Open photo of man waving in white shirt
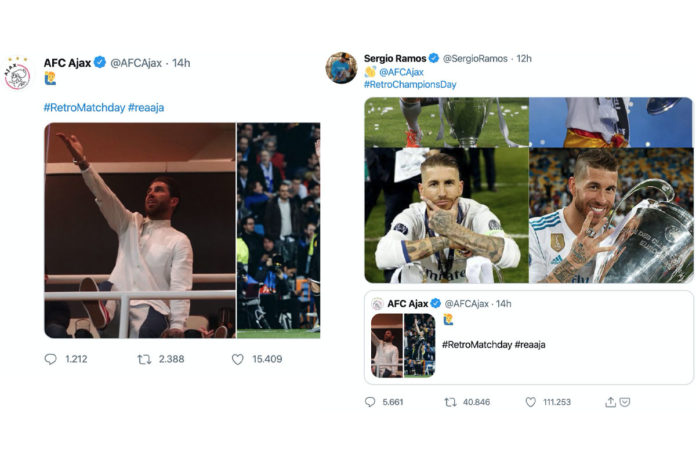This screenshot has height=464, width=696. 139,230
